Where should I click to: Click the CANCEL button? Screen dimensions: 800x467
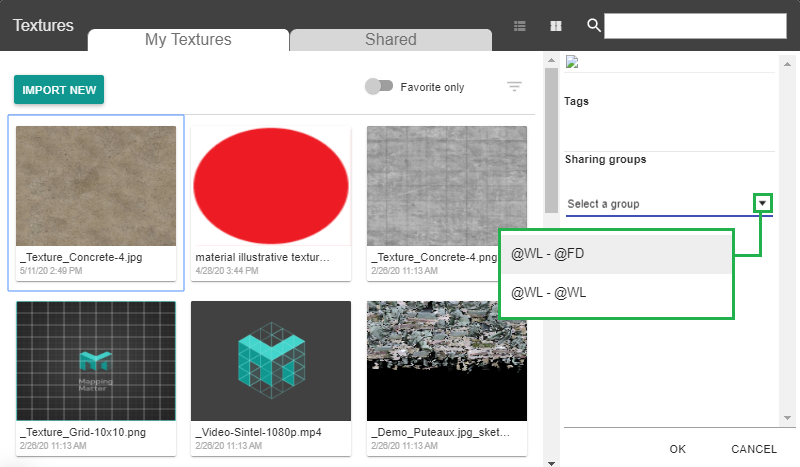pos(754,449)
